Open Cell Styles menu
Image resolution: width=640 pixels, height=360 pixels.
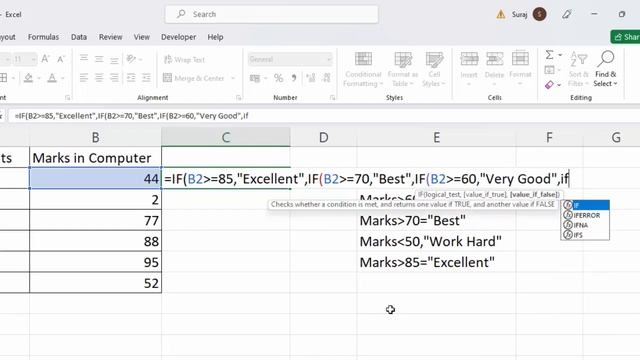434,69
